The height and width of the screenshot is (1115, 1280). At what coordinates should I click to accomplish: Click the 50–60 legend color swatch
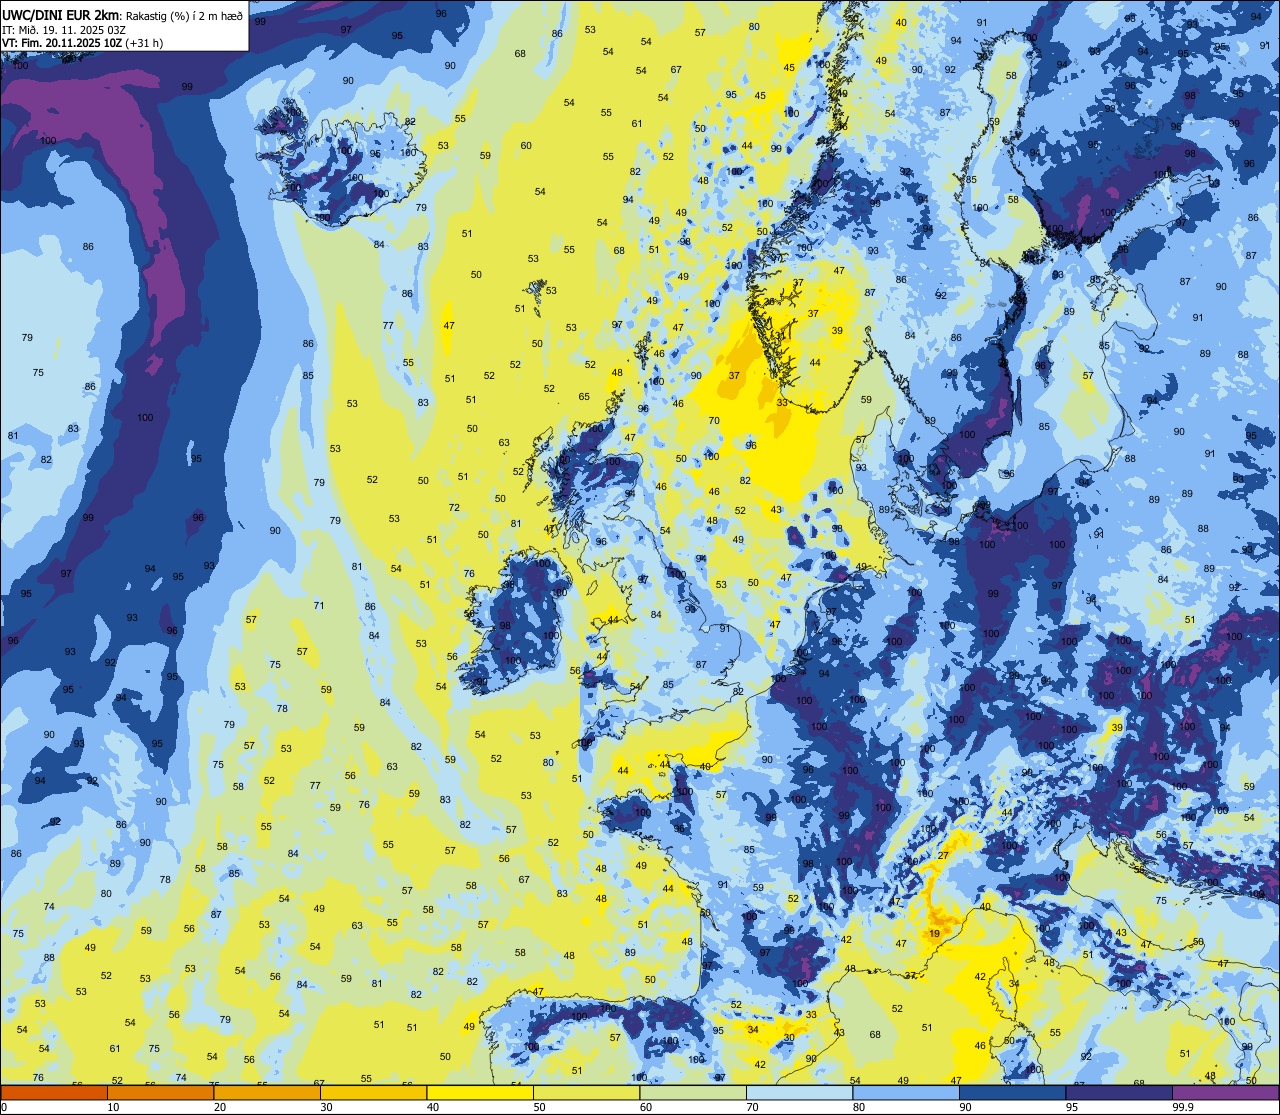point(586,1092)
